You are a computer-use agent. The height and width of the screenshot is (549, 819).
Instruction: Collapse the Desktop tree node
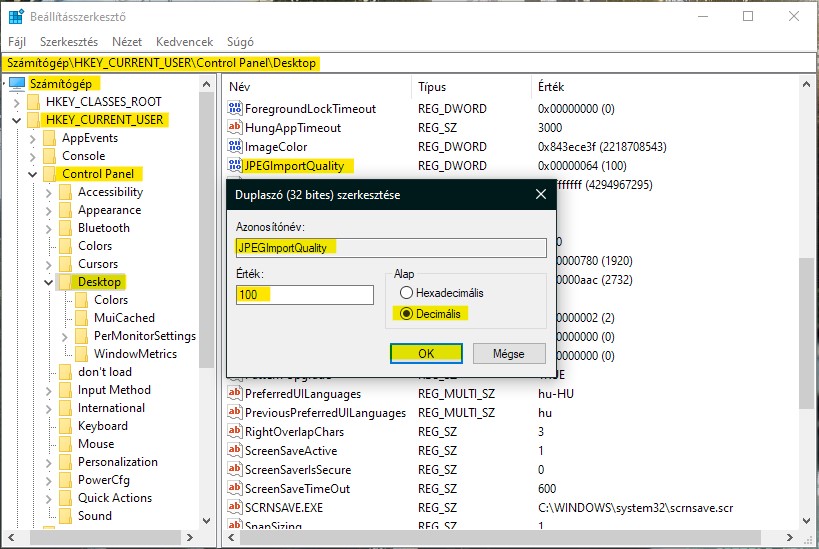49,282
